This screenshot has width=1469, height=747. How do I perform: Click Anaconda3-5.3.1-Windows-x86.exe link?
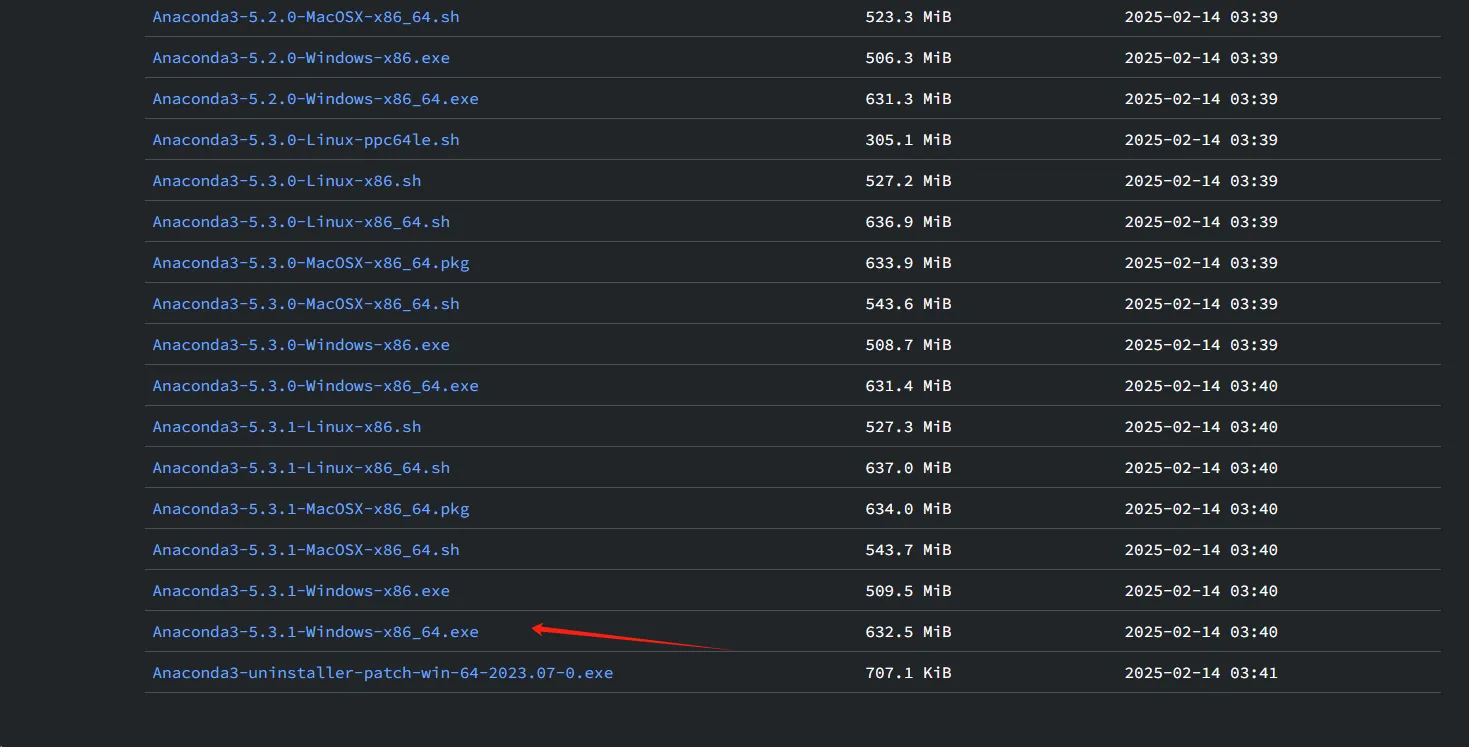(301, 591)
